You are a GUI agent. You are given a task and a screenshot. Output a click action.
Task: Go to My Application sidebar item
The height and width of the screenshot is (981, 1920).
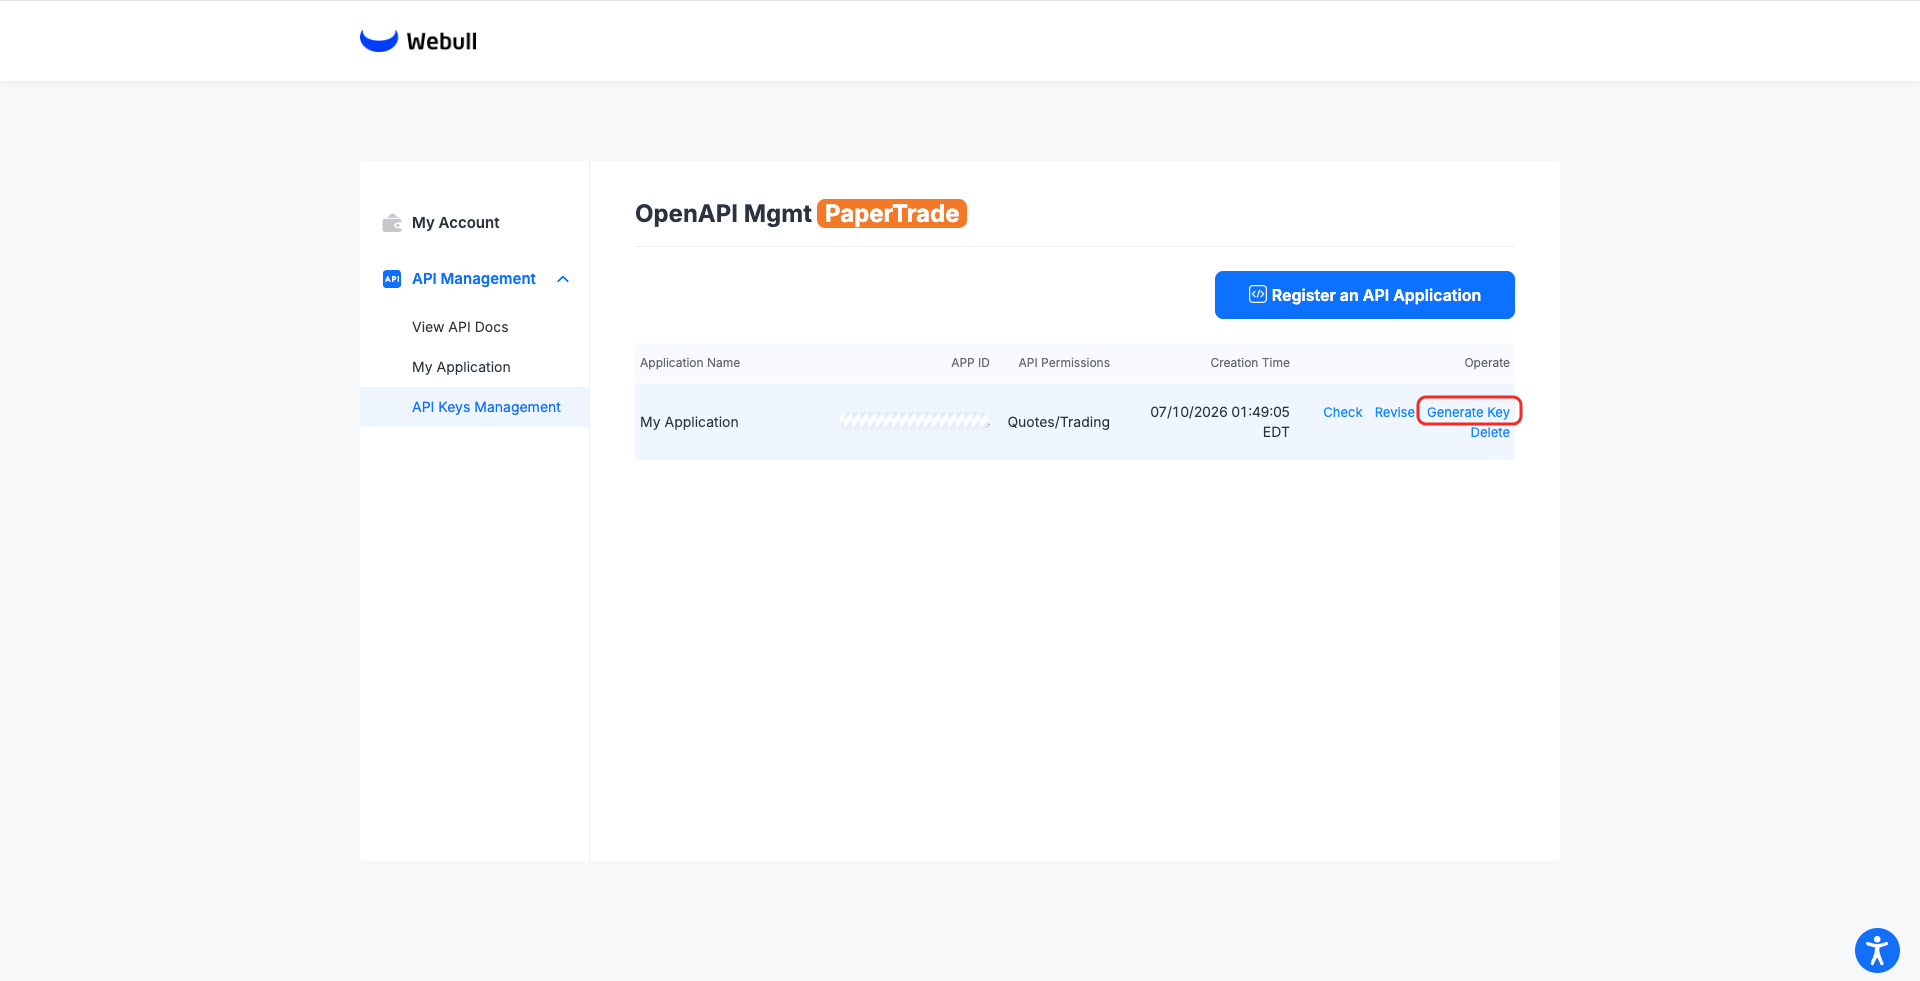pos(461,367)
